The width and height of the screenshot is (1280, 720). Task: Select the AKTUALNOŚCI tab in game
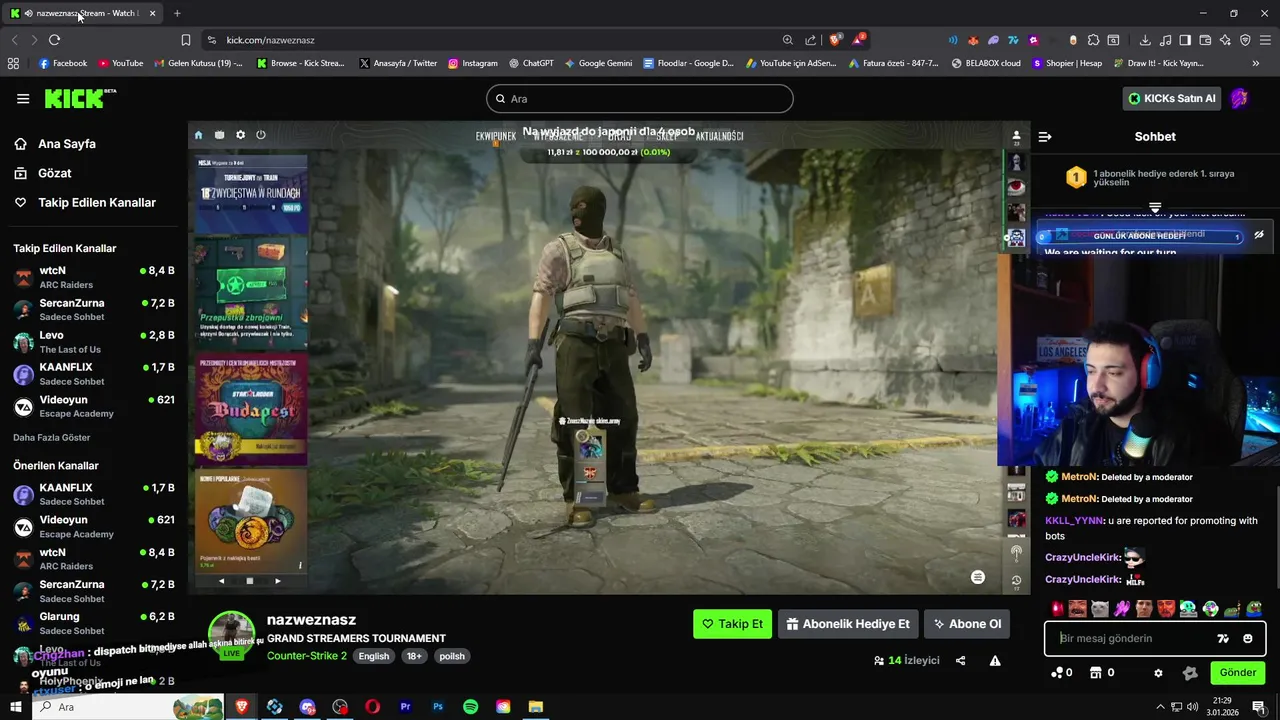720,136
